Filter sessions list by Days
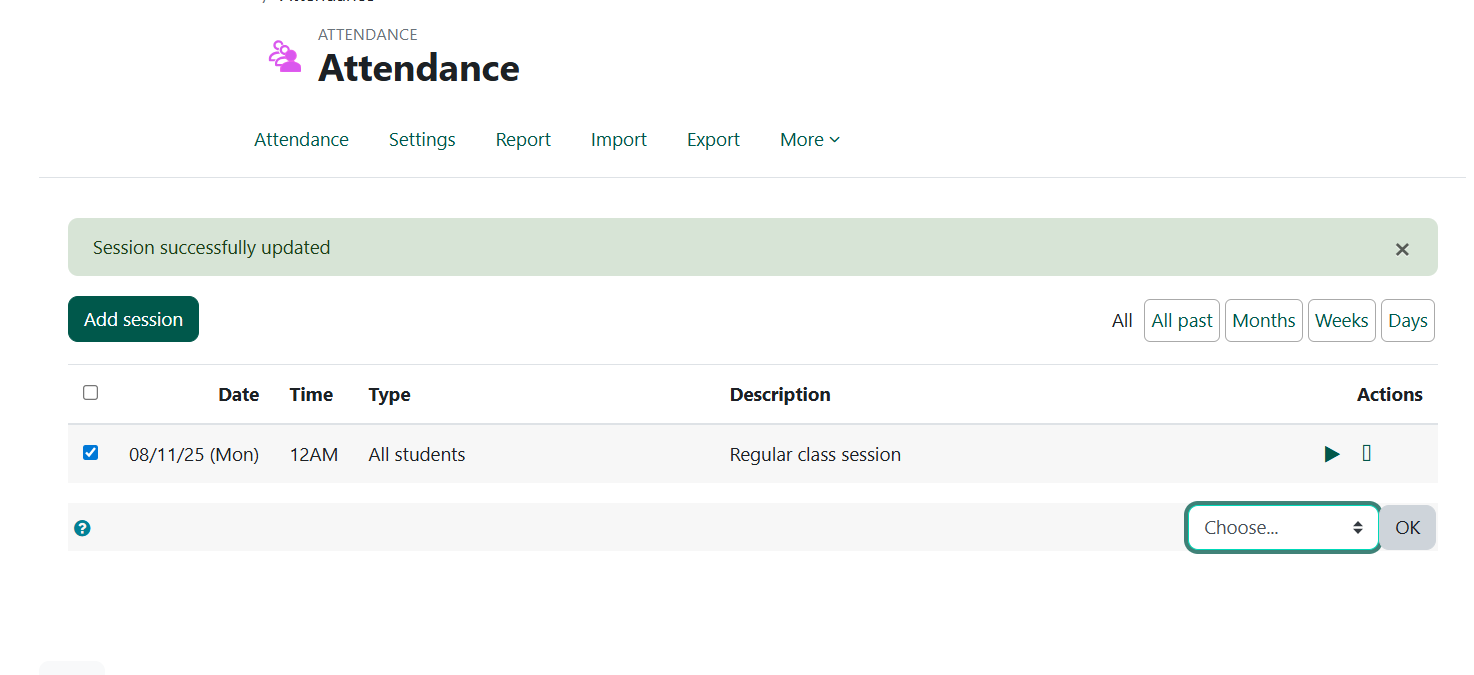 (1407, 321)
